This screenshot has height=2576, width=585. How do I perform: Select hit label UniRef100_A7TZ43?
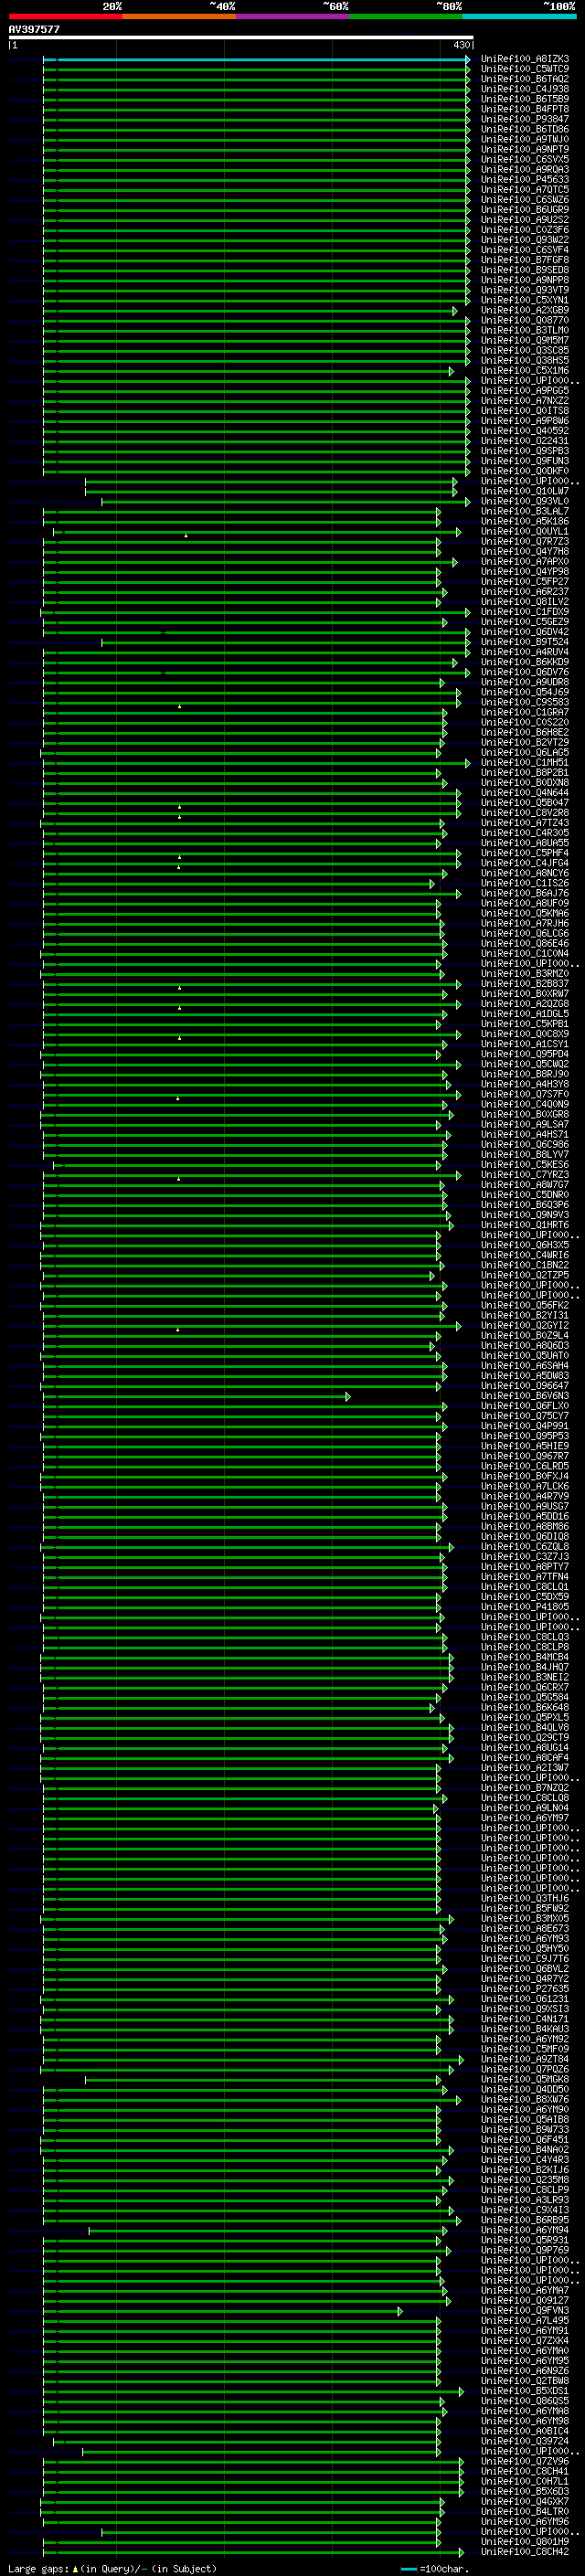525,824
